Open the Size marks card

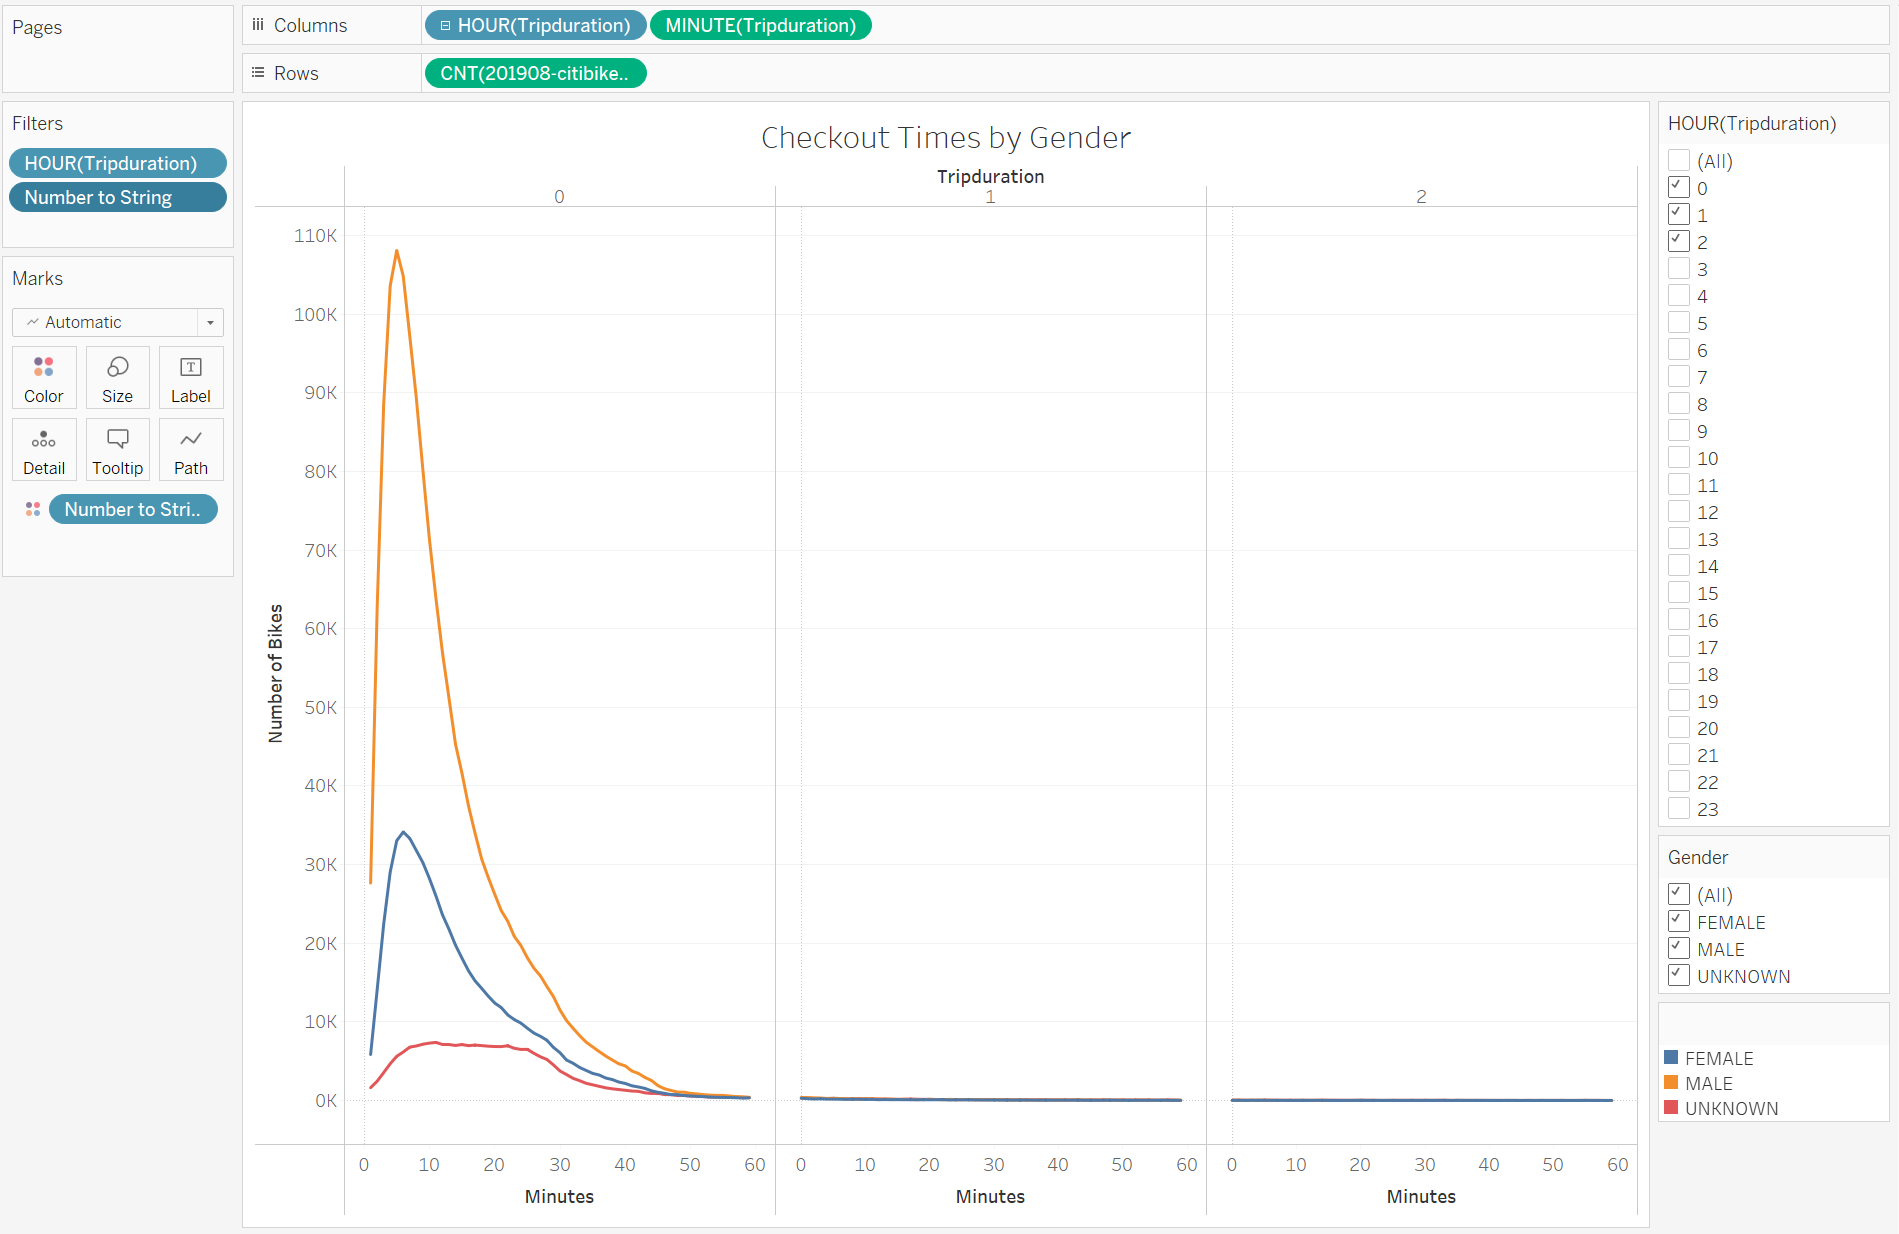pos(117,378)
